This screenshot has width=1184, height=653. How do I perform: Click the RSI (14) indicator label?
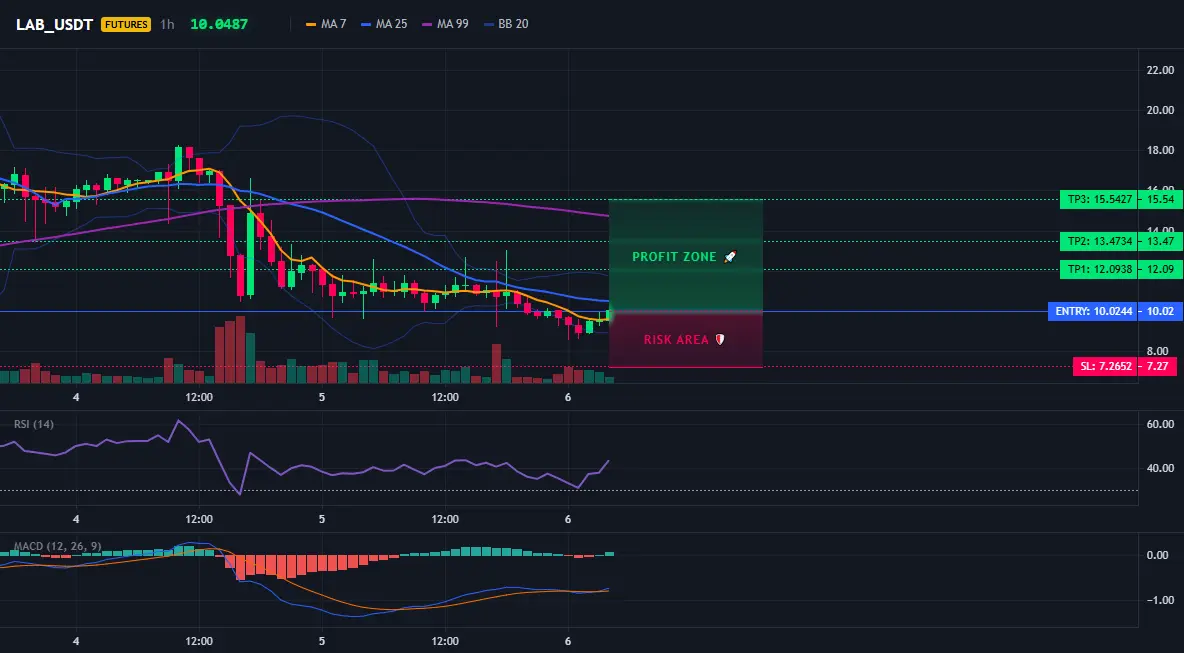pos(34,424)
